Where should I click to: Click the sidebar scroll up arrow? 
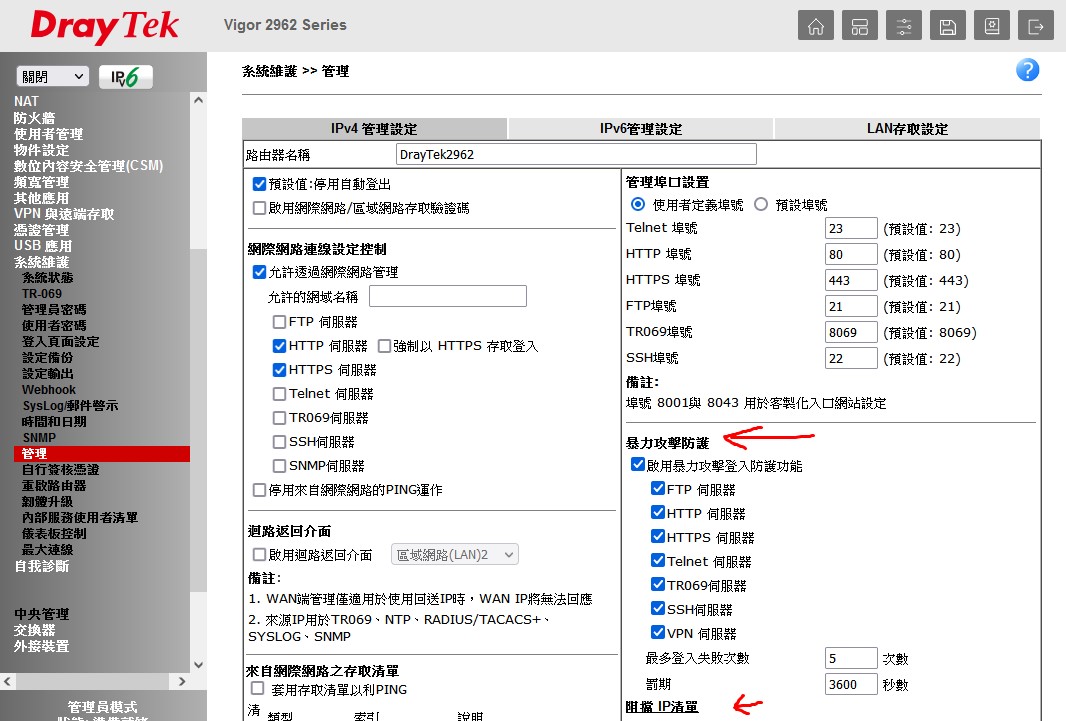(198, 101)
